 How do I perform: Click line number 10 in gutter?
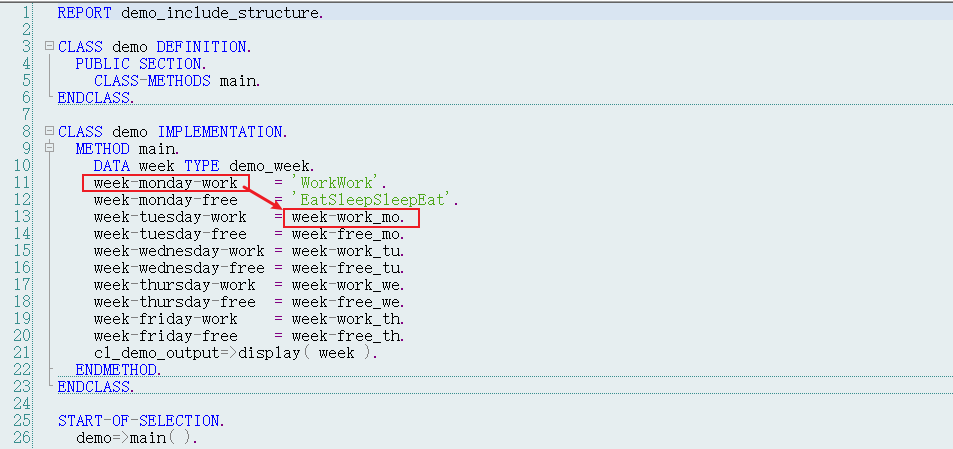pyautogui.click(x=21, y=165)
